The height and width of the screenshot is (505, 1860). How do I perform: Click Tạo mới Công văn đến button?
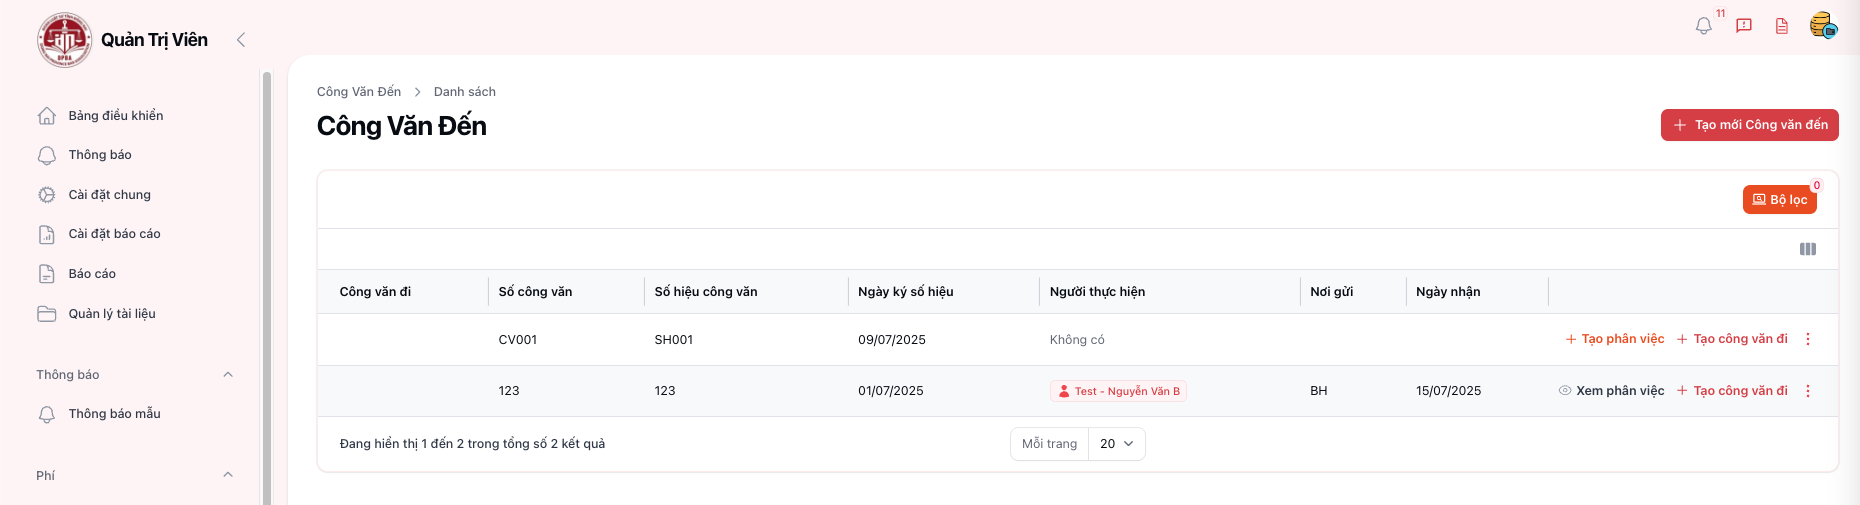point(1749,125)
